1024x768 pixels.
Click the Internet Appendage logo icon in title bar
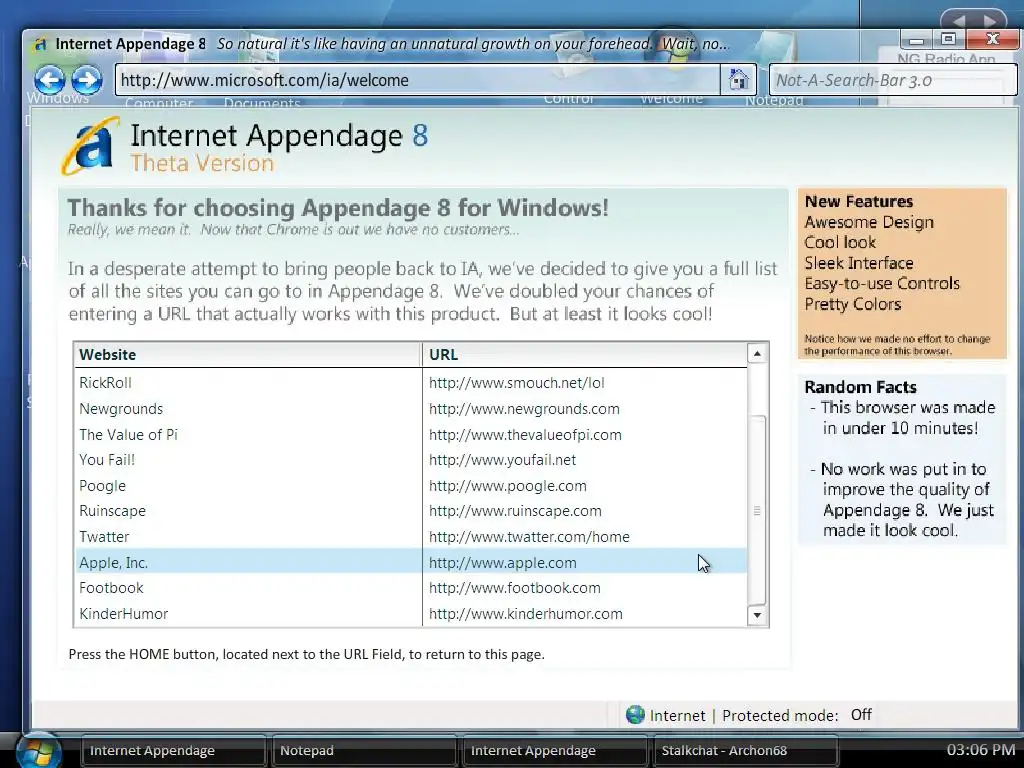(40, 44)
